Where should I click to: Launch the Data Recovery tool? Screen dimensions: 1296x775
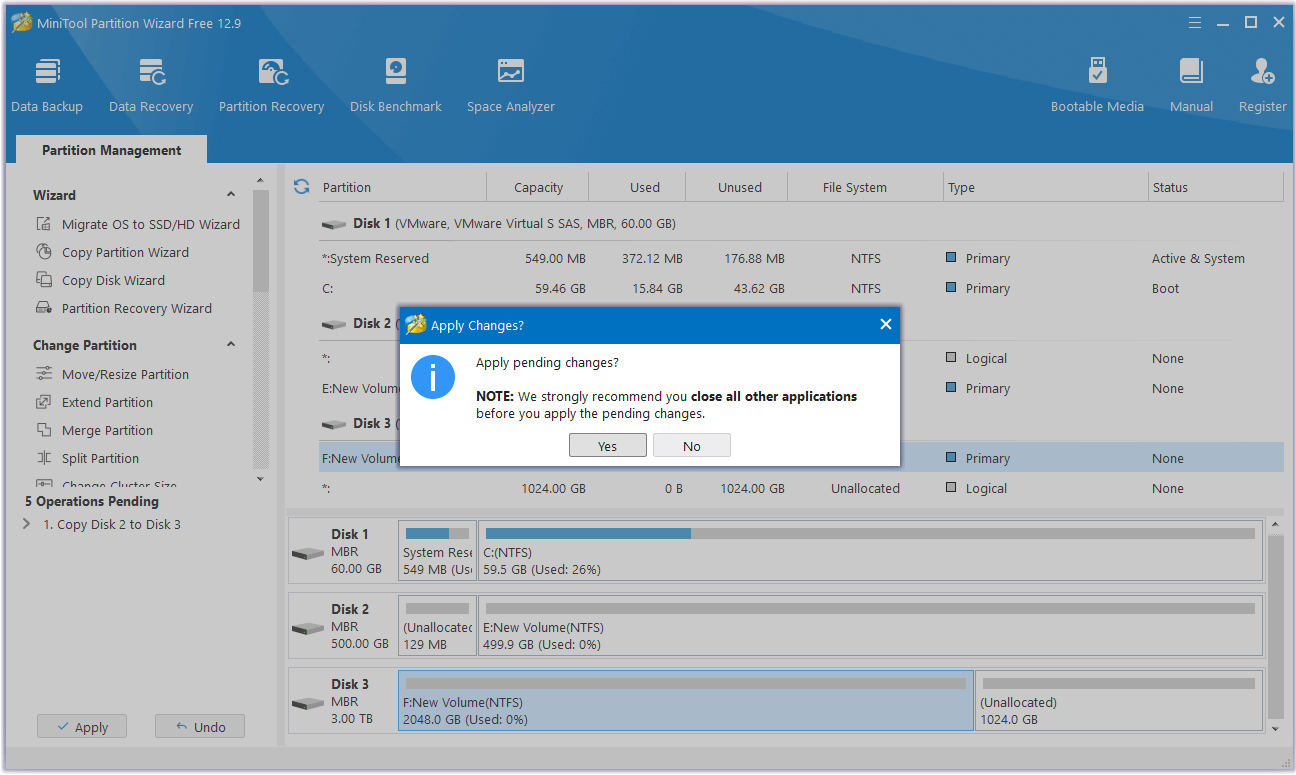[151, 85]
